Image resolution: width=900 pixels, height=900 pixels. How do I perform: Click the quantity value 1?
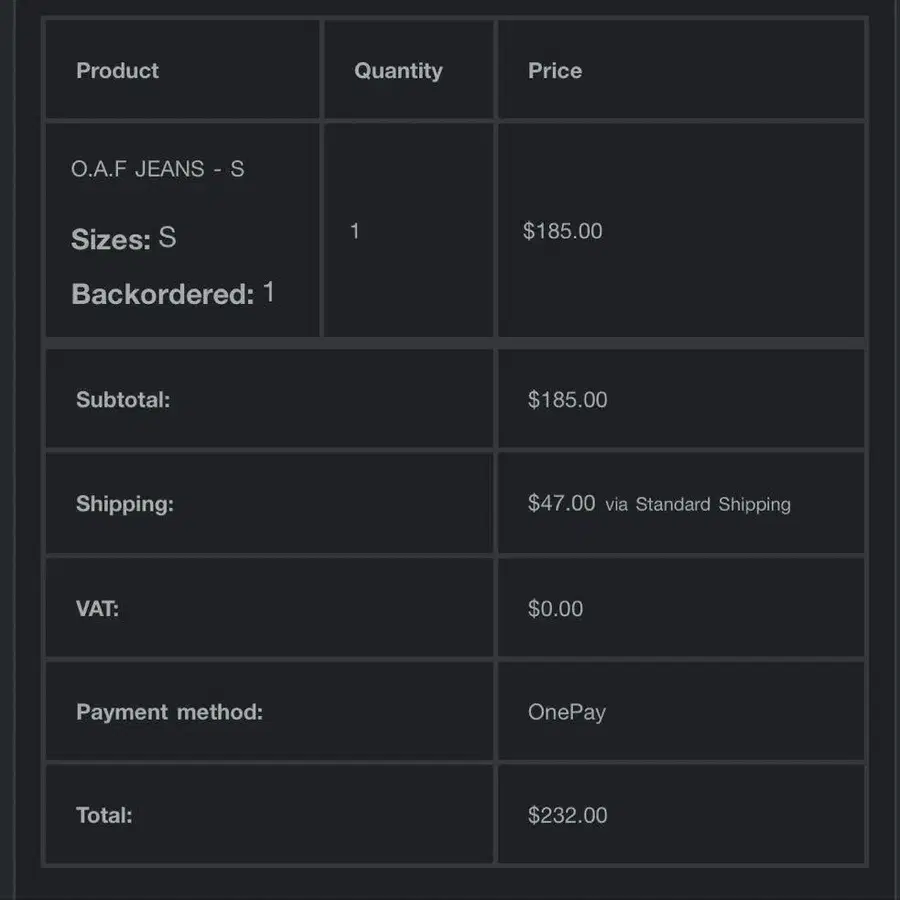355,231
